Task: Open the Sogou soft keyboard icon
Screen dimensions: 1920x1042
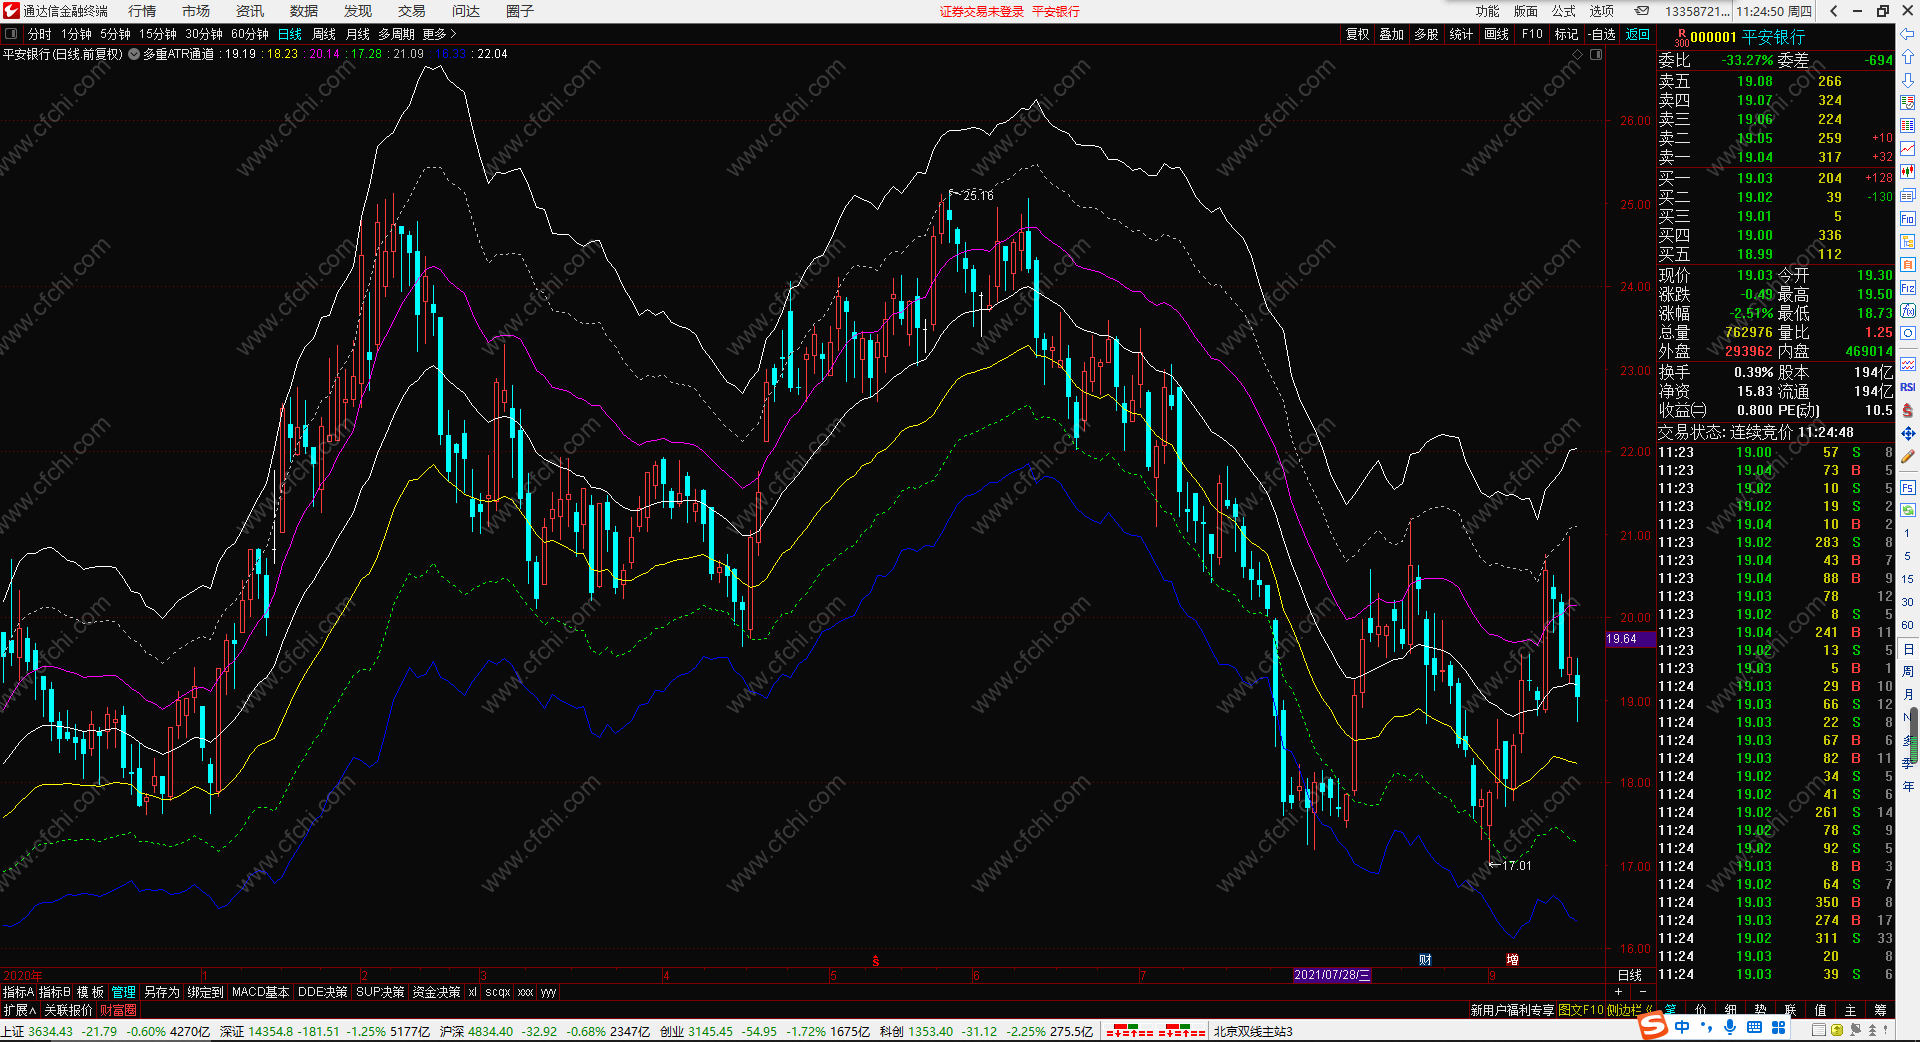Action: coord(1754,1027)
